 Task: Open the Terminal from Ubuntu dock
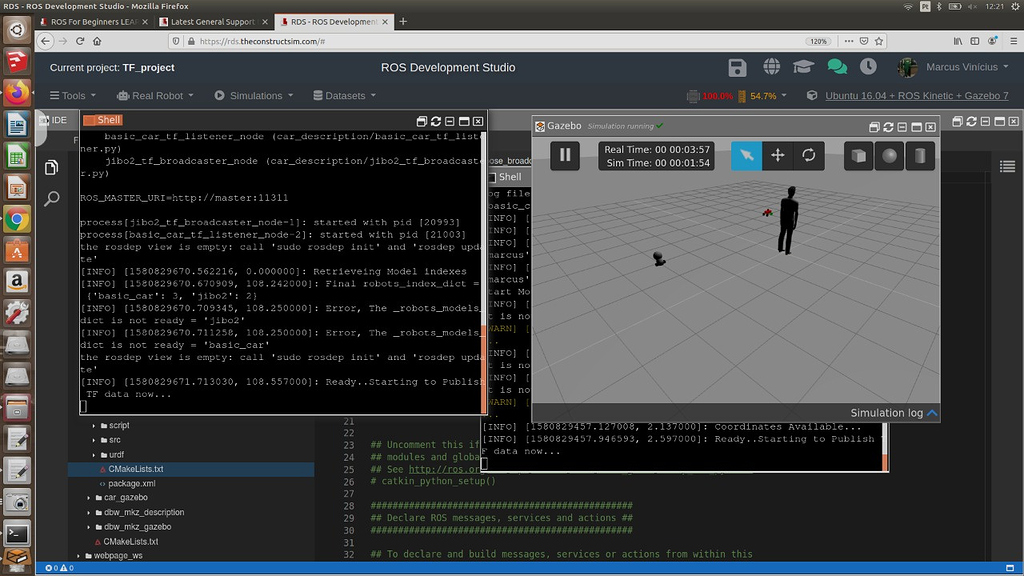click(17, 534)
